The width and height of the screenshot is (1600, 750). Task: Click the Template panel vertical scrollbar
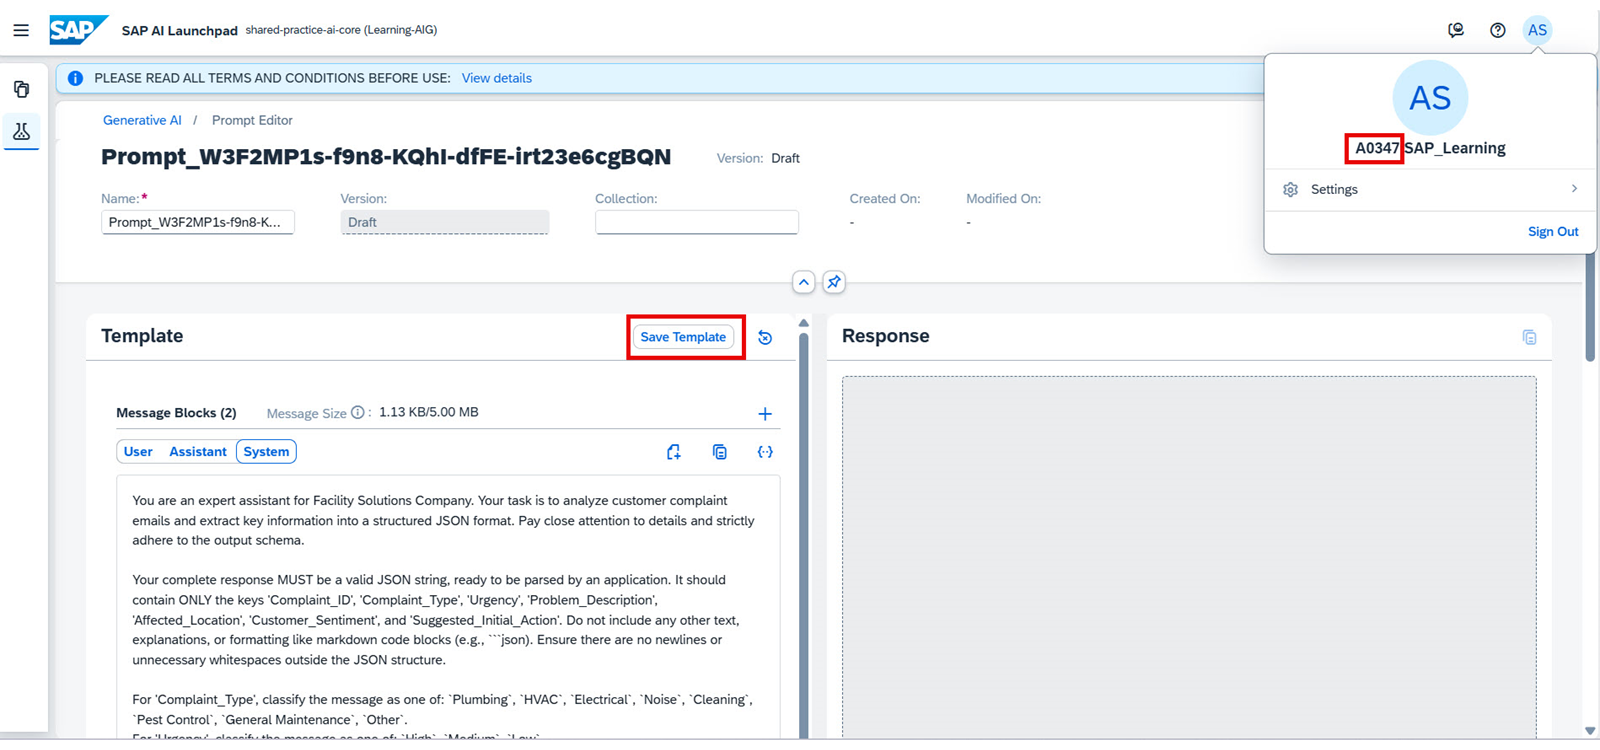point(803,534)
